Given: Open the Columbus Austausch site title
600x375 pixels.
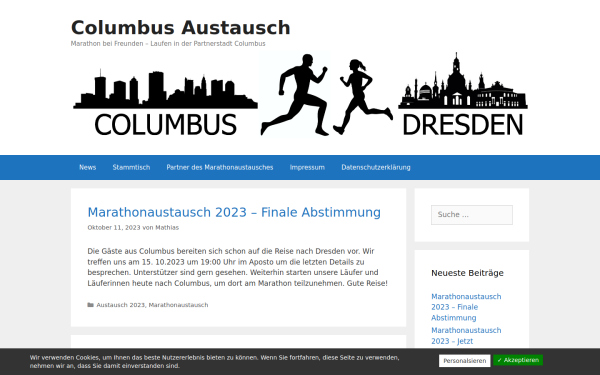Looking at the screenshot, I should point(181,28).
